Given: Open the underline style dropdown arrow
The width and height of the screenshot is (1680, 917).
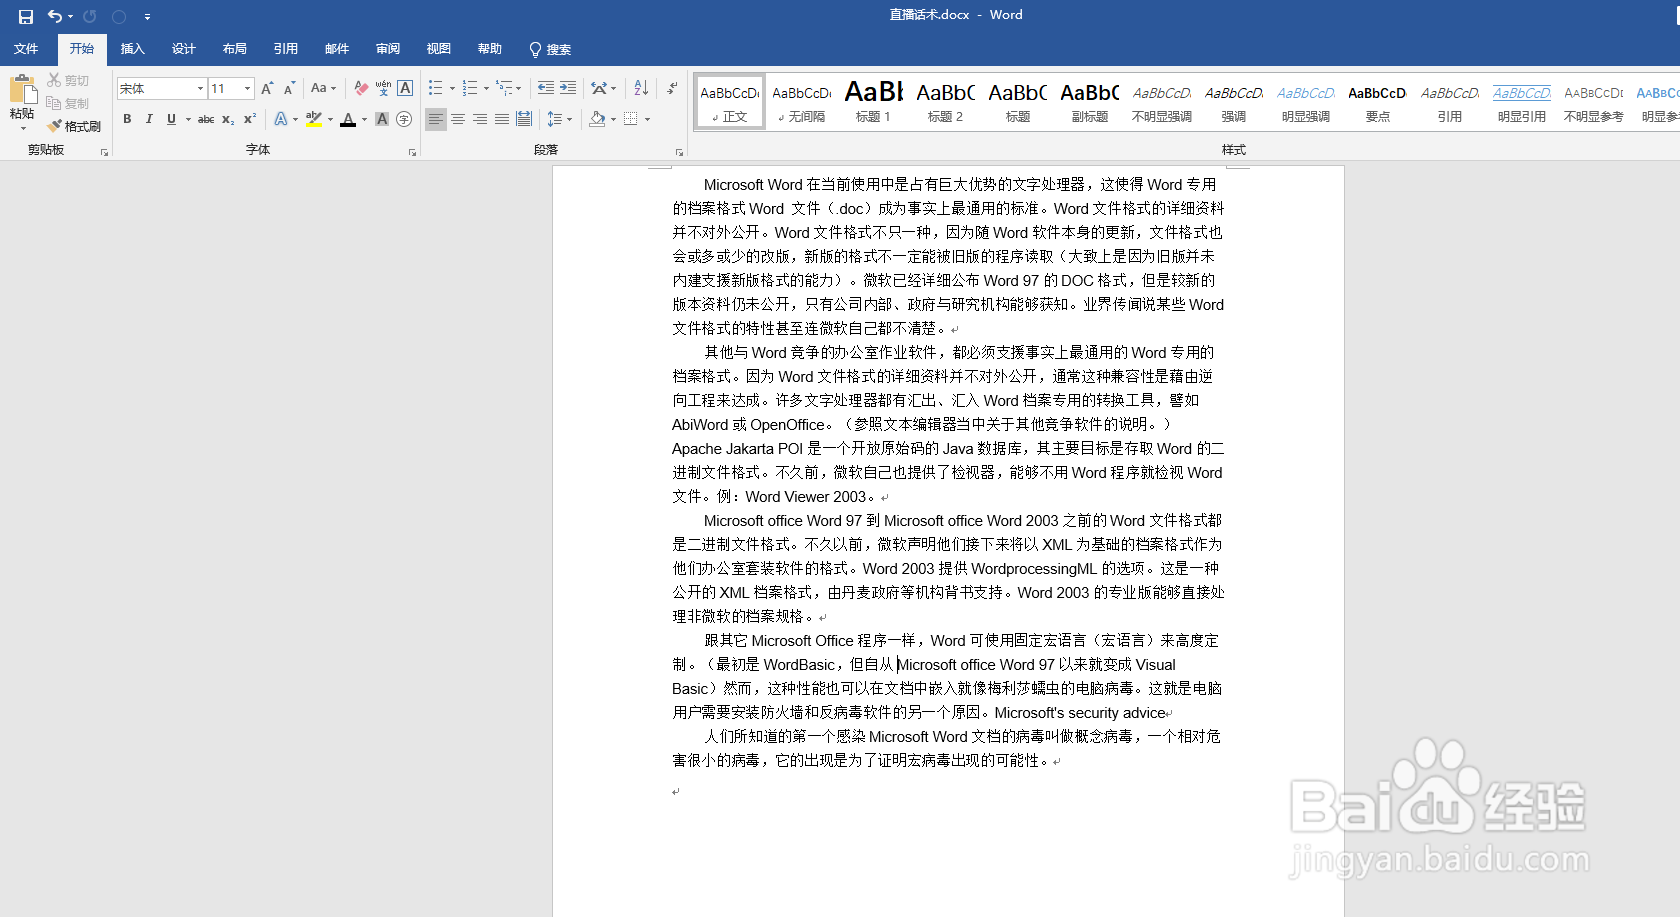Looking at the screenshot, I should point(188,119).
